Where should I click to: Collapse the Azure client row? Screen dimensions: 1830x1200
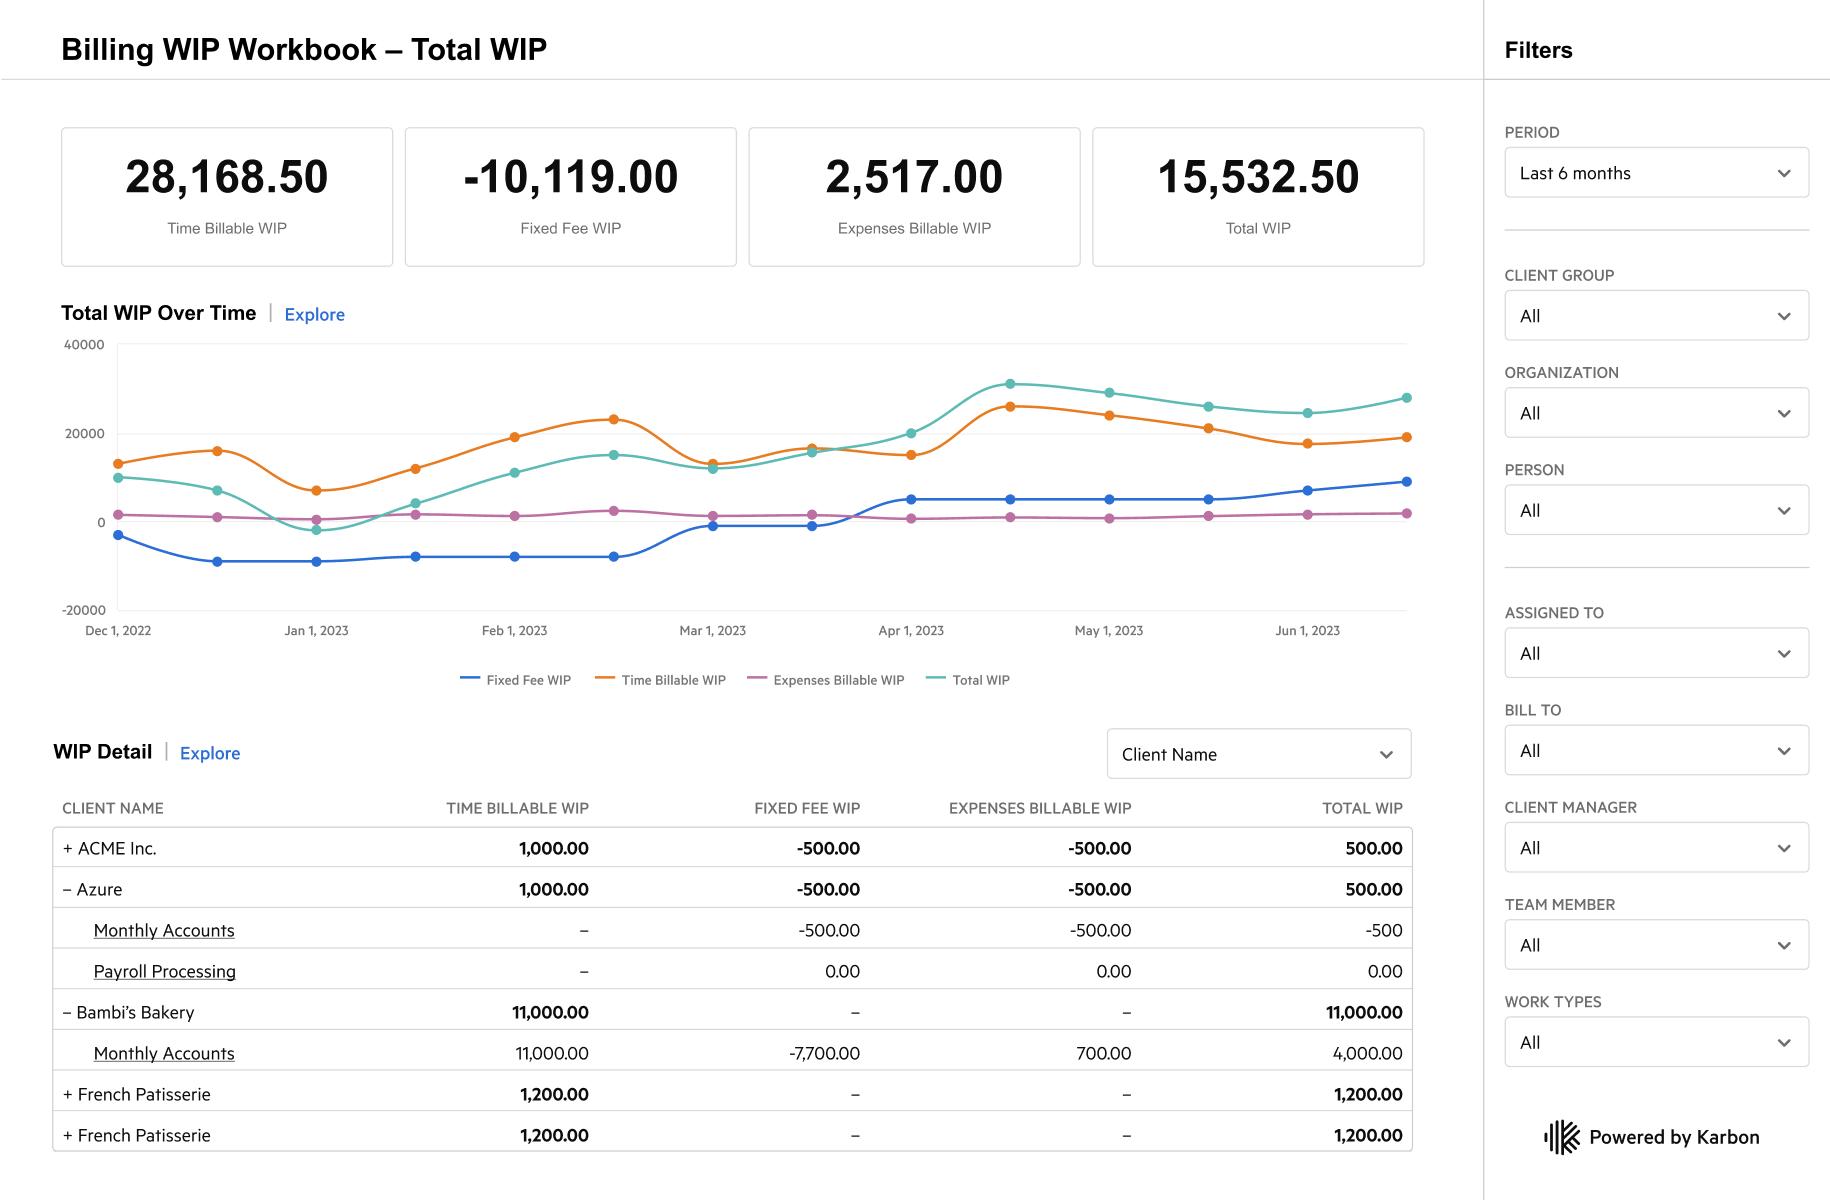66,889
